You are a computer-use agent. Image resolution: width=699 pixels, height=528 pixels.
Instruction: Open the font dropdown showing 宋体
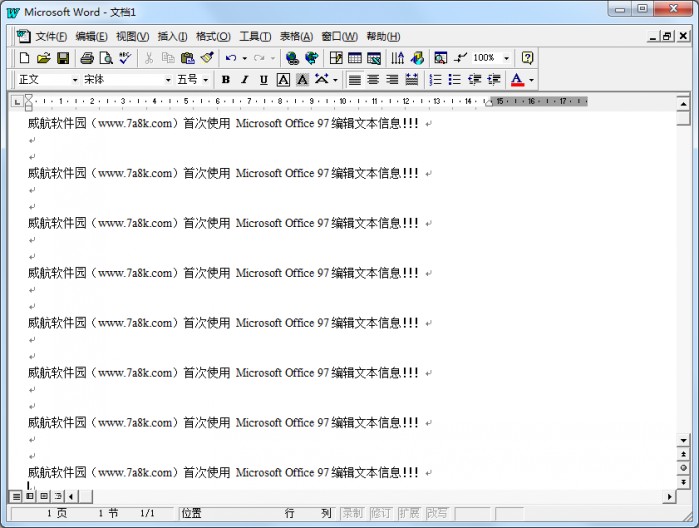click(168, 80)
